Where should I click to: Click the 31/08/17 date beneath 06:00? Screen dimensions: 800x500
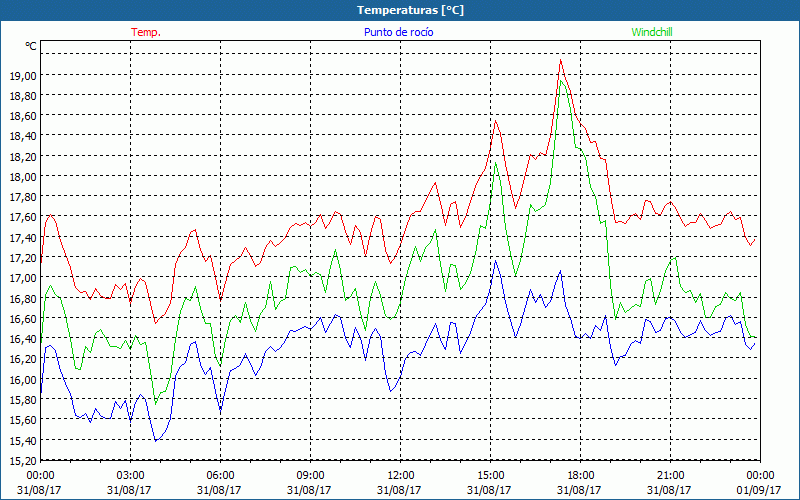tap(219, 490)
